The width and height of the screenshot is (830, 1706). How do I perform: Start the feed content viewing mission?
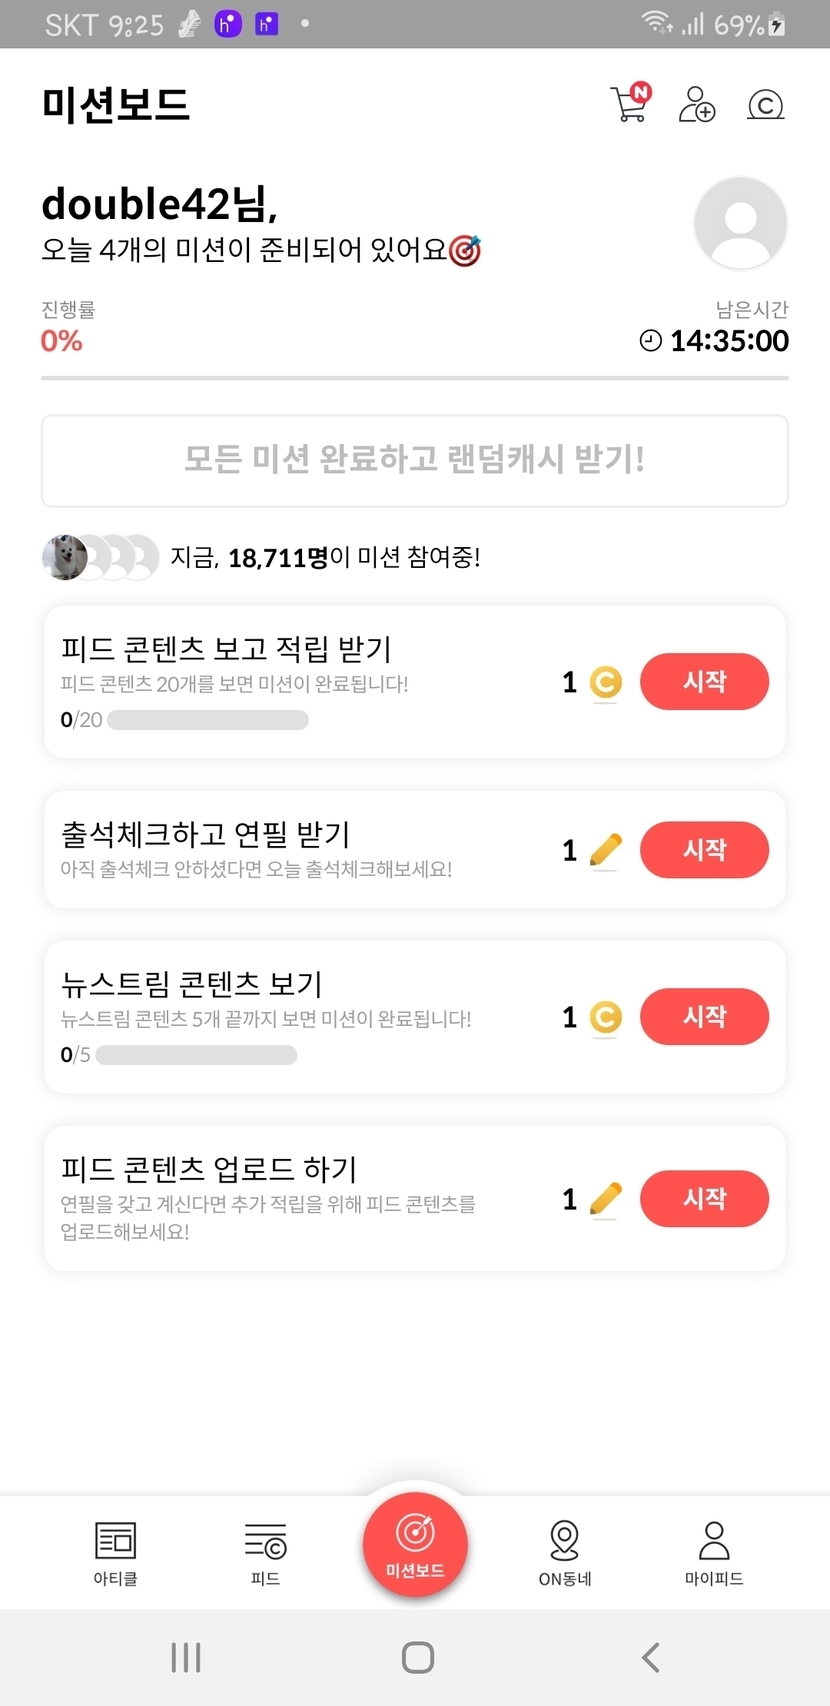point(704,682)
